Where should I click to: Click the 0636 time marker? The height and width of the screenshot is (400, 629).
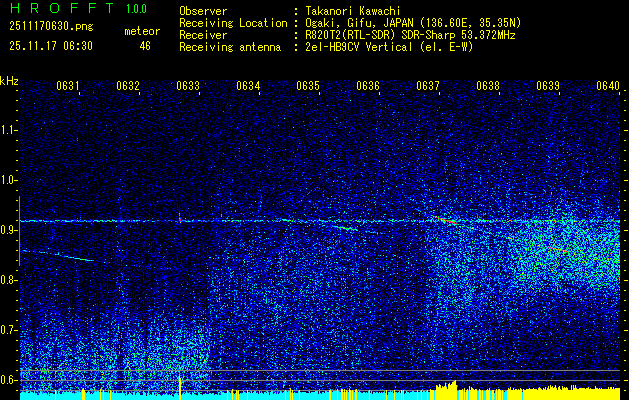(368, 86)
